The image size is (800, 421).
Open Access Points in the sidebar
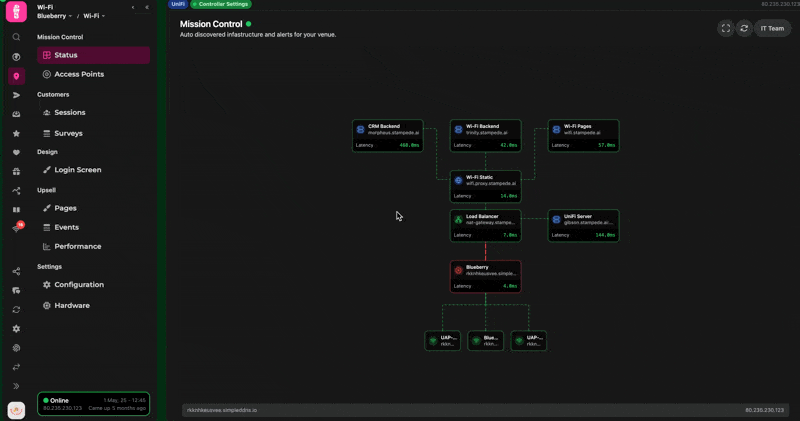(78, 74)
